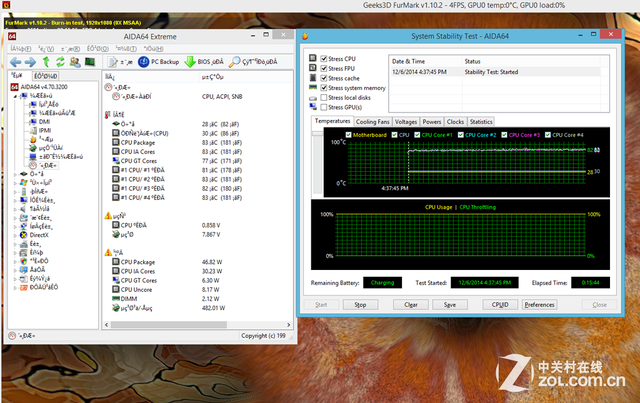
Task: Click the PC Backup toolbar button
Action: [159, 62]
